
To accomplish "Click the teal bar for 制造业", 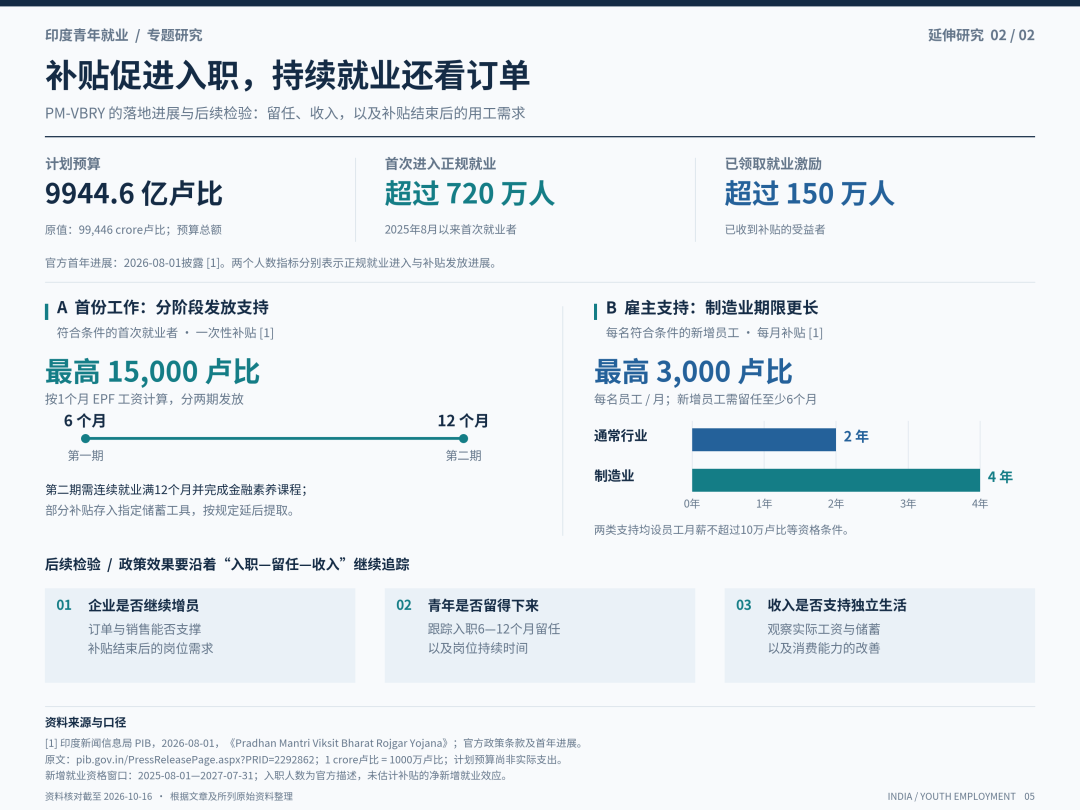I will 836,480.
